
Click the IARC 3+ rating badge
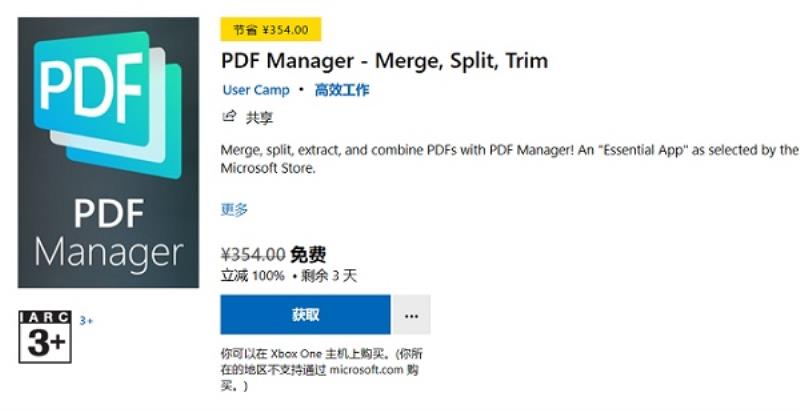pyautogui.click(x=45, y=337)
